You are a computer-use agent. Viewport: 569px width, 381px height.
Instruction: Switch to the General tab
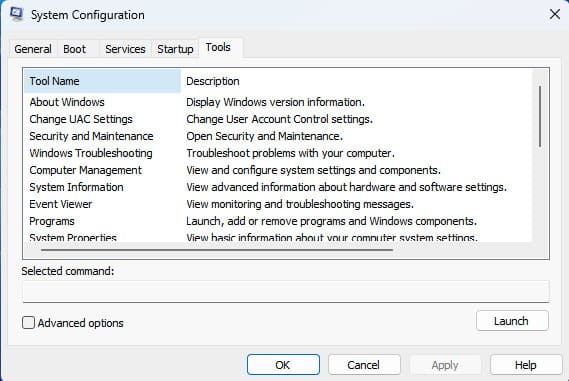(x=33, y=49)
